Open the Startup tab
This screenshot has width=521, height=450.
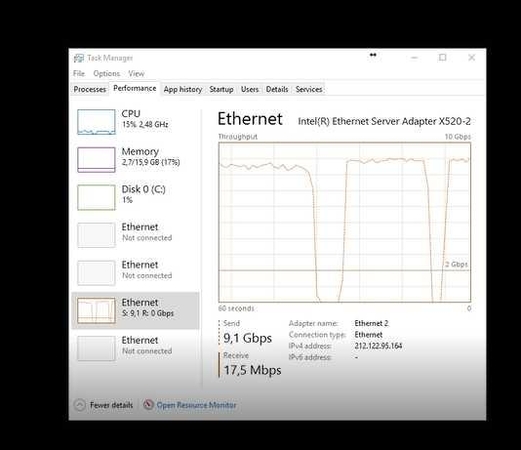(x=221, y=89)
